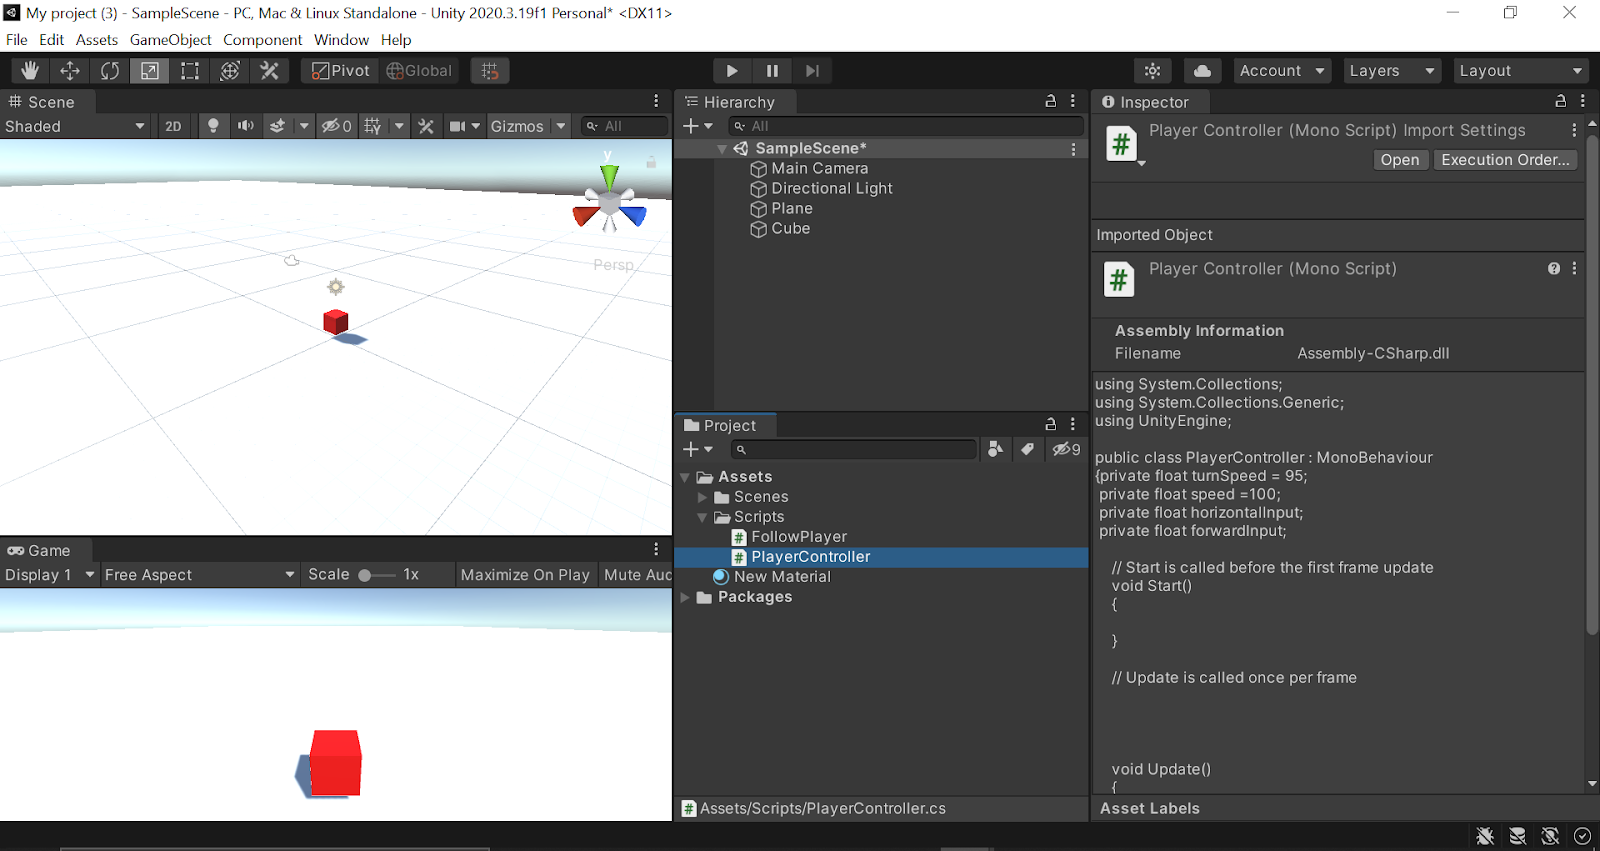The width and height of the screenshot is (1600, 851).
Task: Select New Material asset
Action: [782, 577]
